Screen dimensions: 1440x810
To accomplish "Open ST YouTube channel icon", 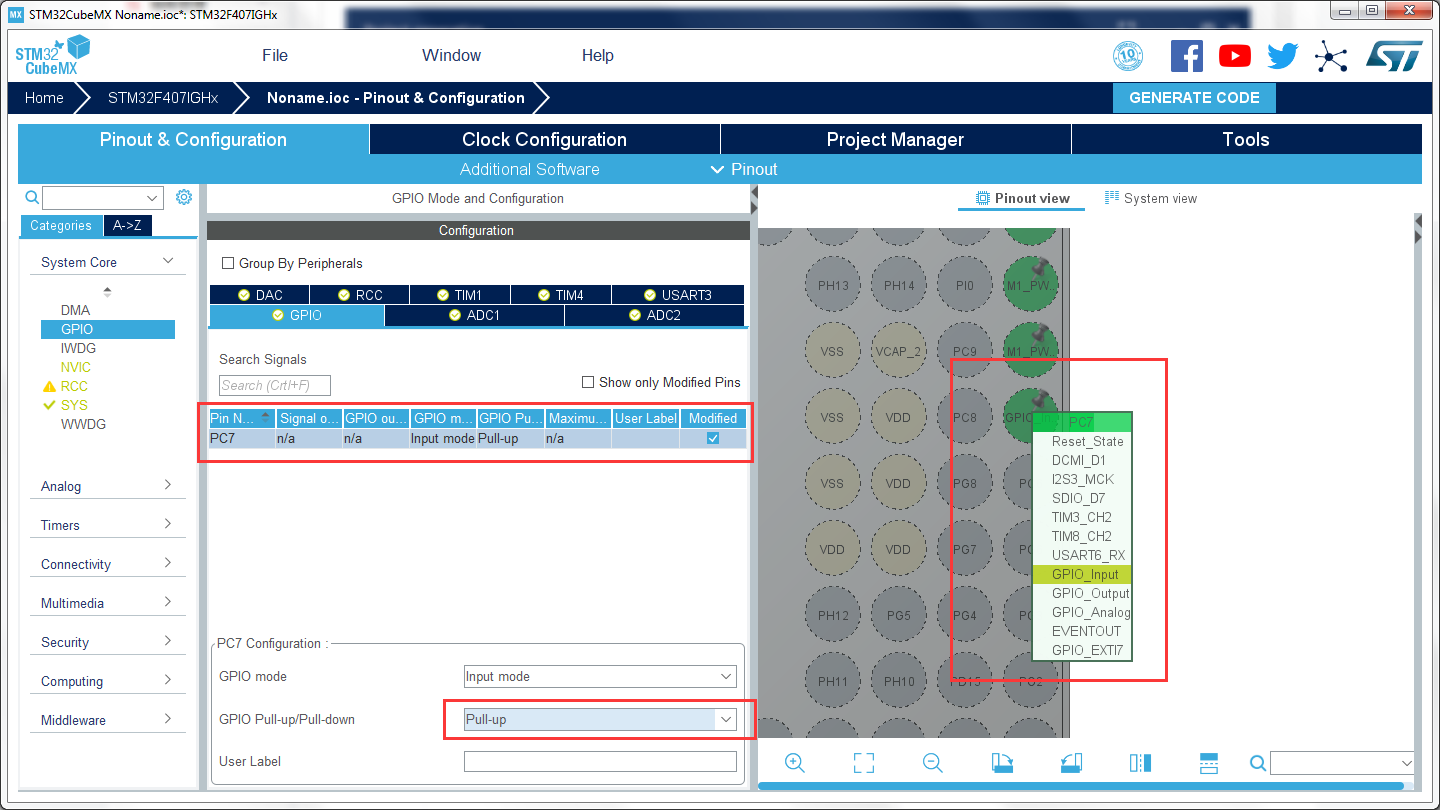I will (1235, 56).
